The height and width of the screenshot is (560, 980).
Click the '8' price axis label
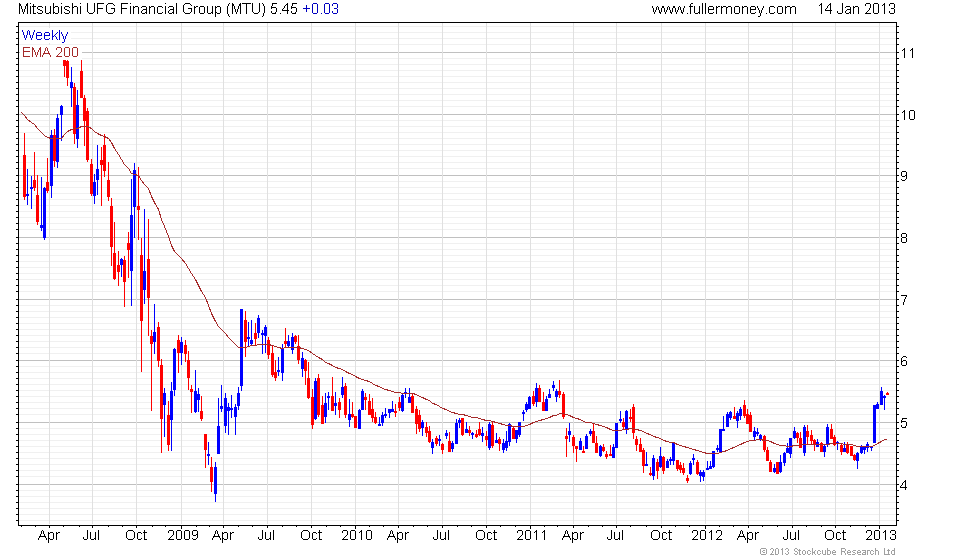coord(904,238)
